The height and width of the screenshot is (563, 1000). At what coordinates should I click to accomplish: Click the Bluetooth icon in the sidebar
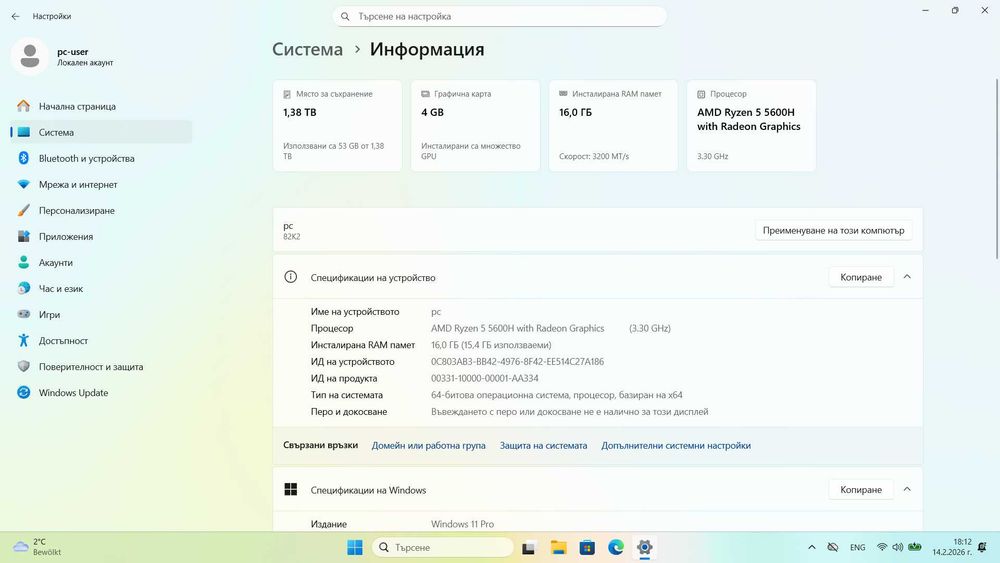click(24, 158)
